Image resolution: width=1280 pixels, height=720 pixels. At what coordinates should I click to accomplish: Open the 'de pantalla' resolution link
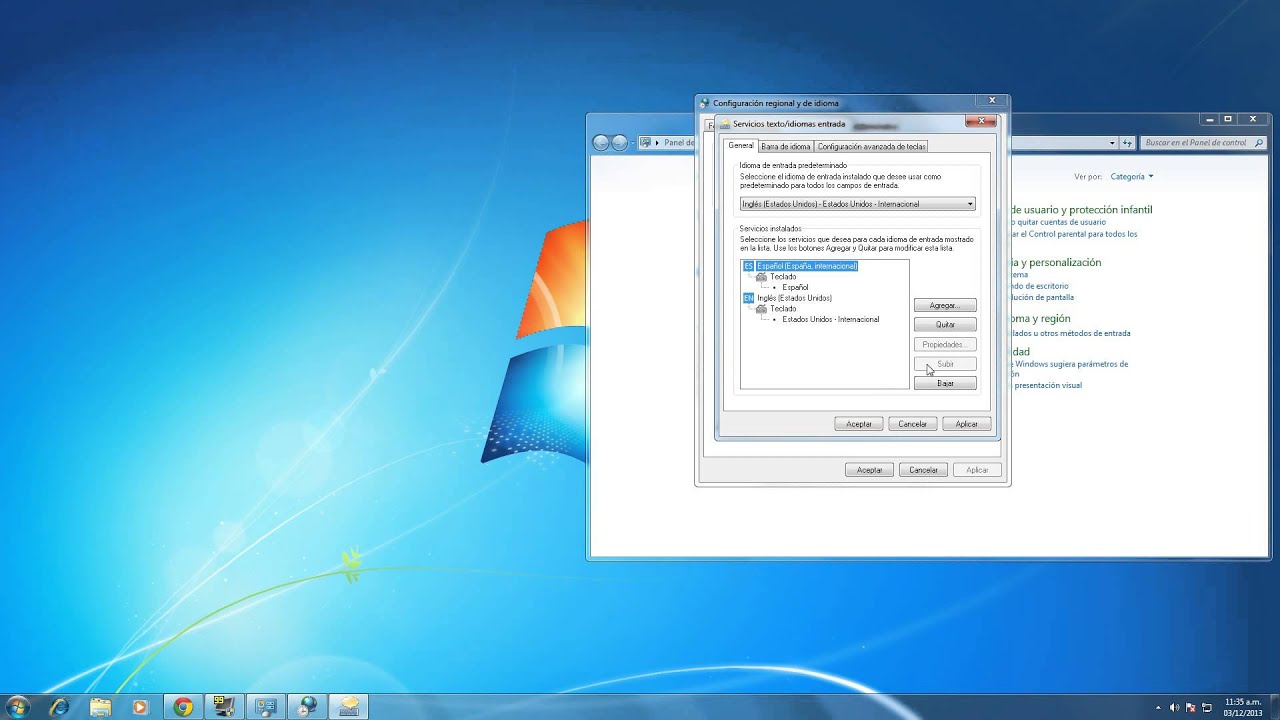click(1043, 297)
